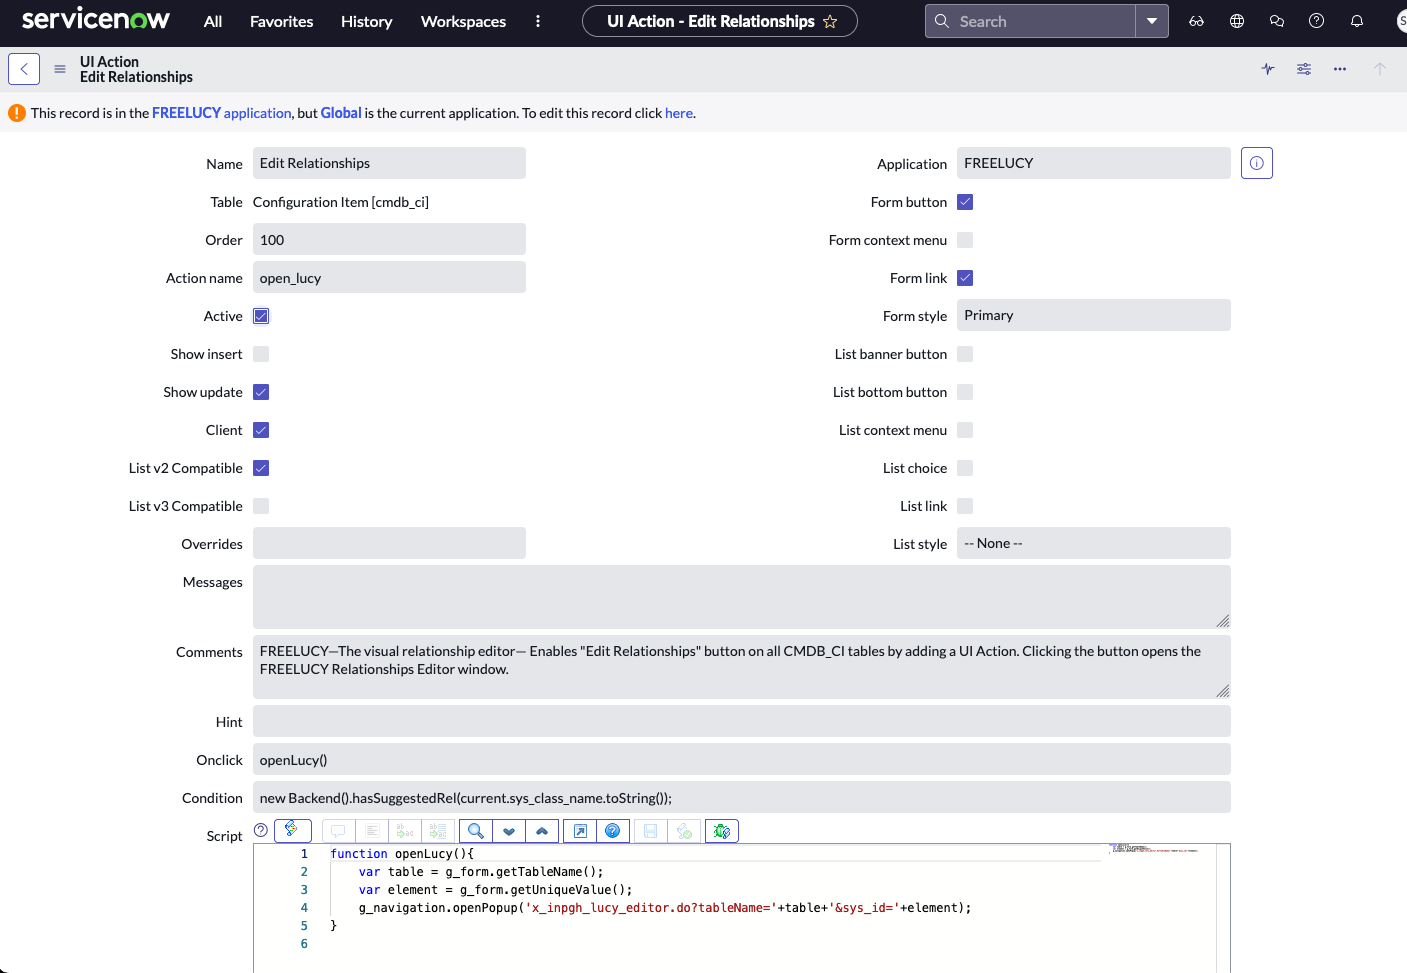Toggle the Form link checkbox
Image resolution: width=1407 pixels, height=973 pixels.
coord(965,278)
